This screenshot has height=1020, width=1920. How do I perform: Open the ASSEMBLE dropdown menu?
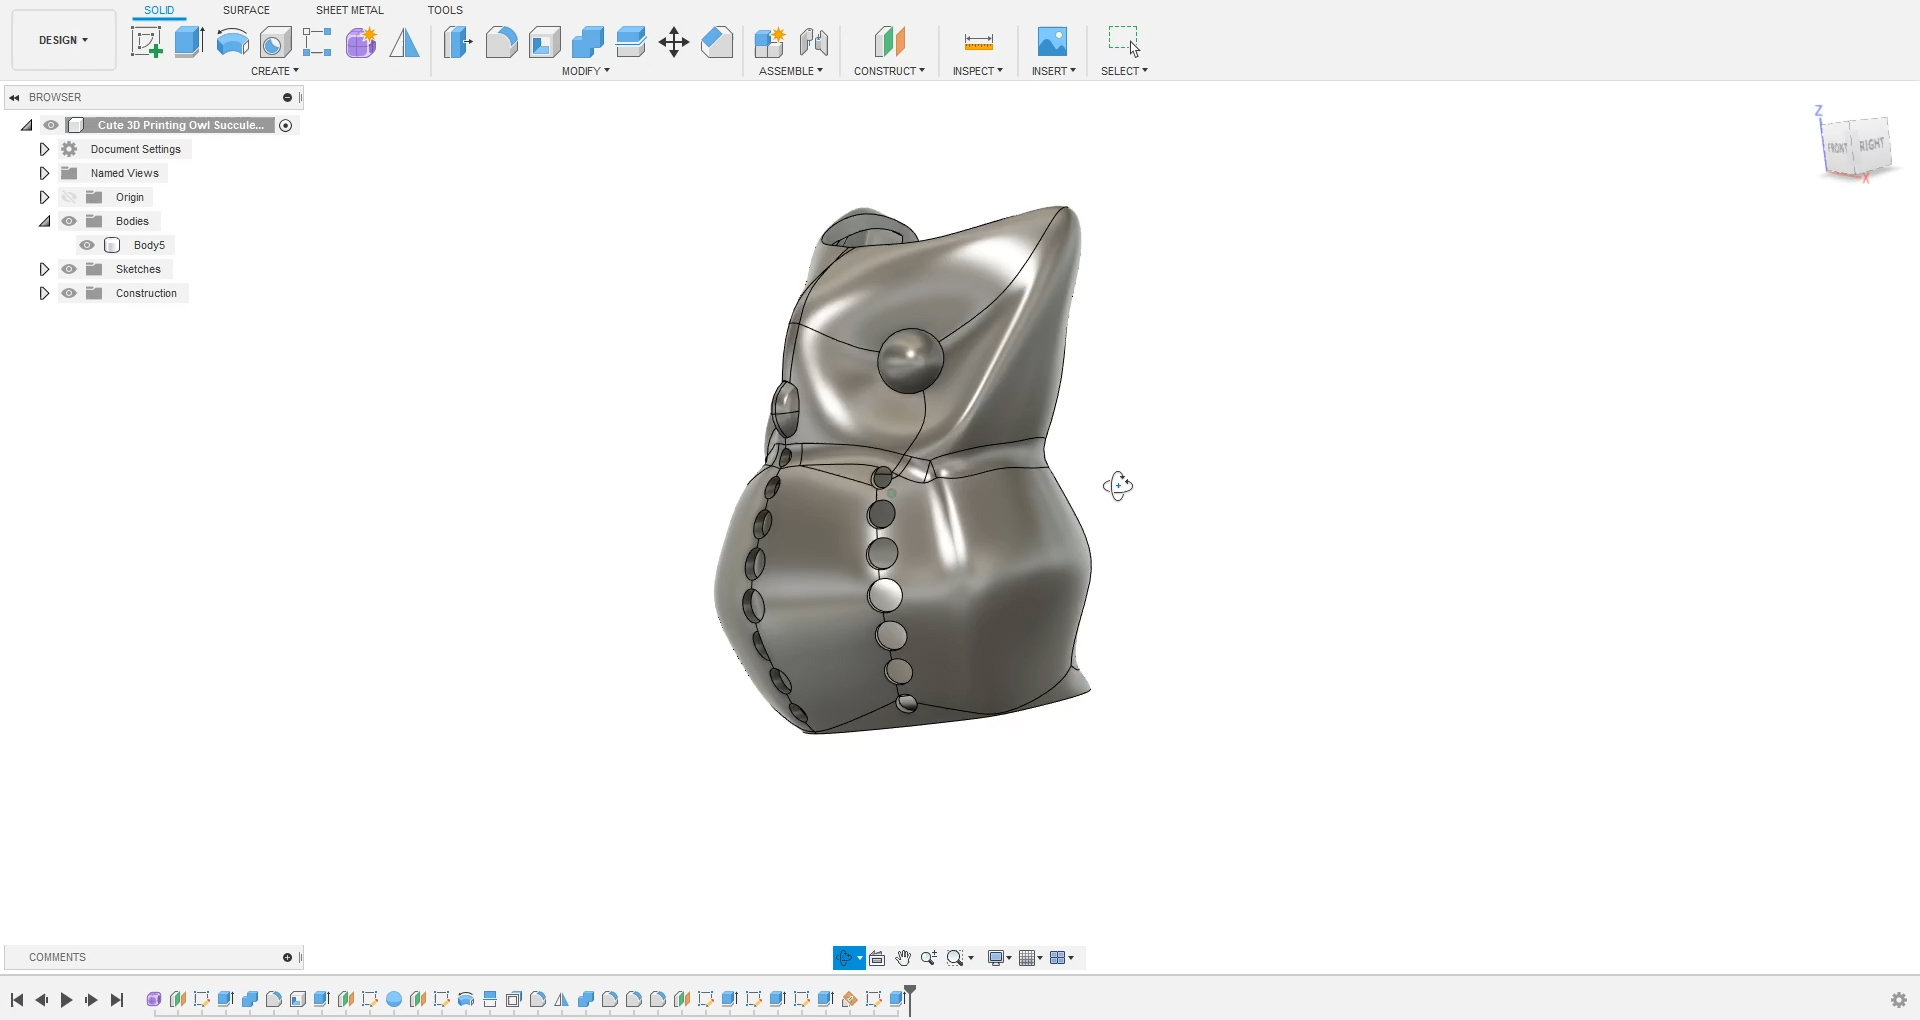(x=791, y=71)
